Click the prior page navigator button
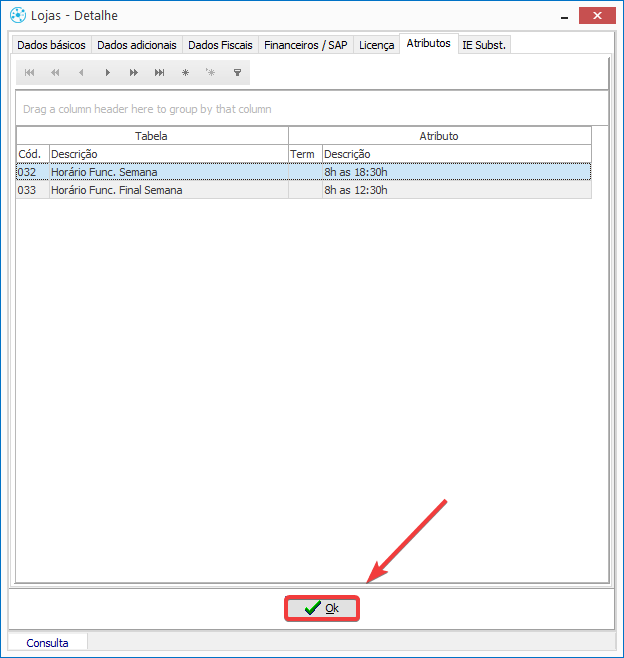This screenshot has height=658, width=624. (x=55, y=73)
